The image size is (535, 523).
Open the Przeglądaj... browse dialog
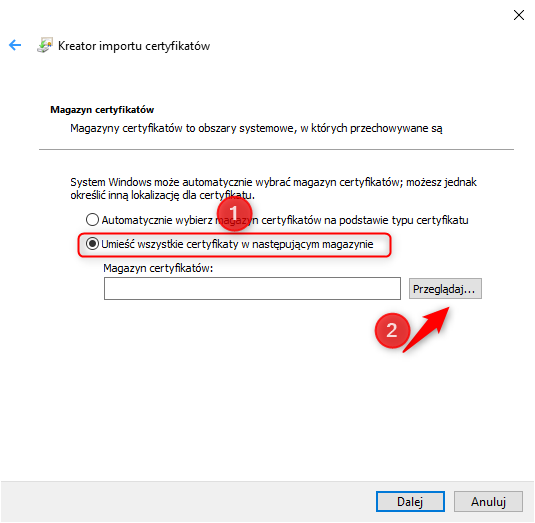(445, 289)
